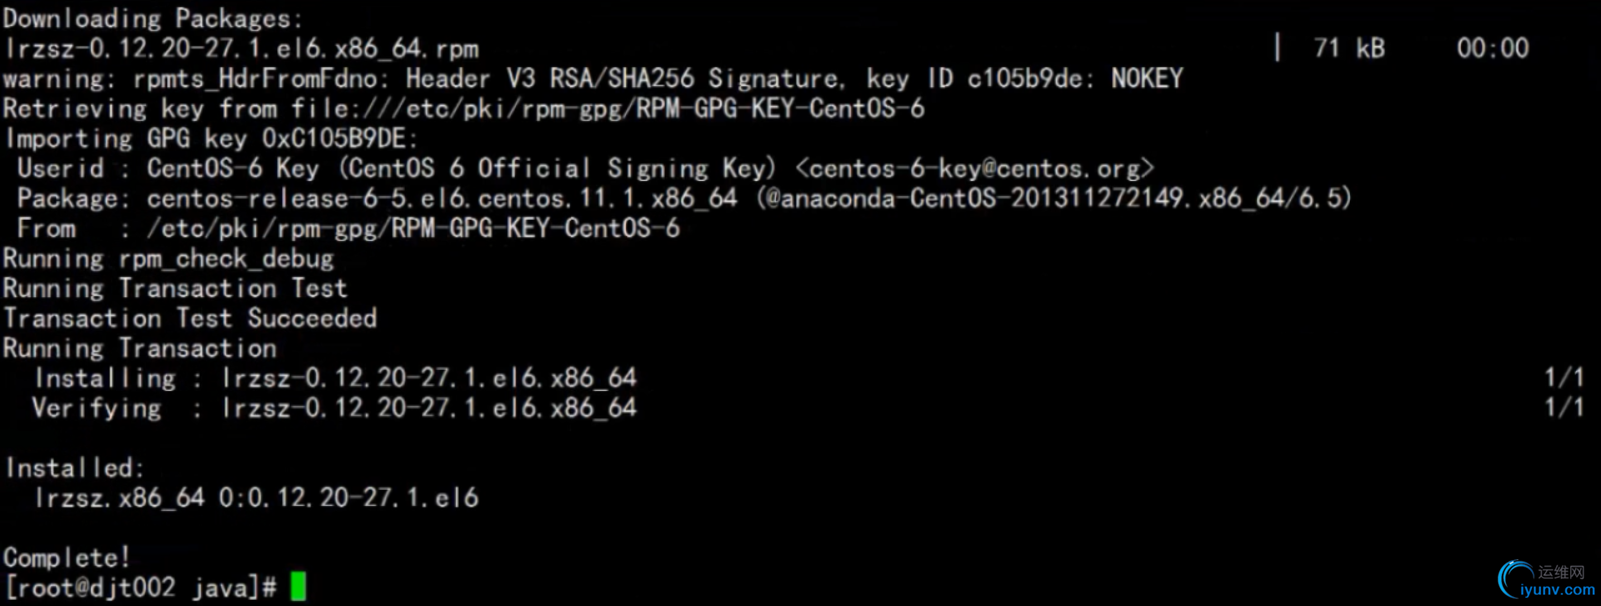Click the 71 kB download size
Viewport: 1601px width, 606px height.
point(1349,48)
